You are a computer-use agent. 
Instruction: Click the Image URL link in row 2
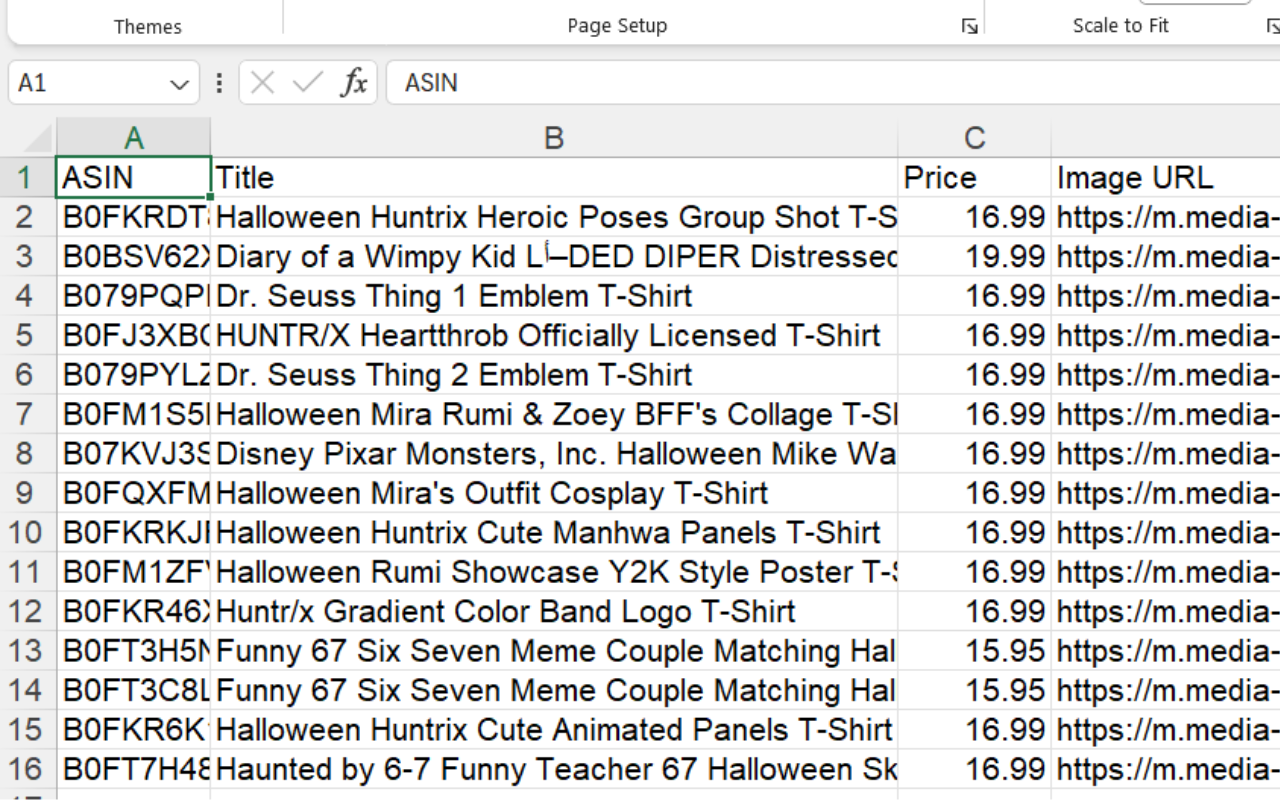1166,217
